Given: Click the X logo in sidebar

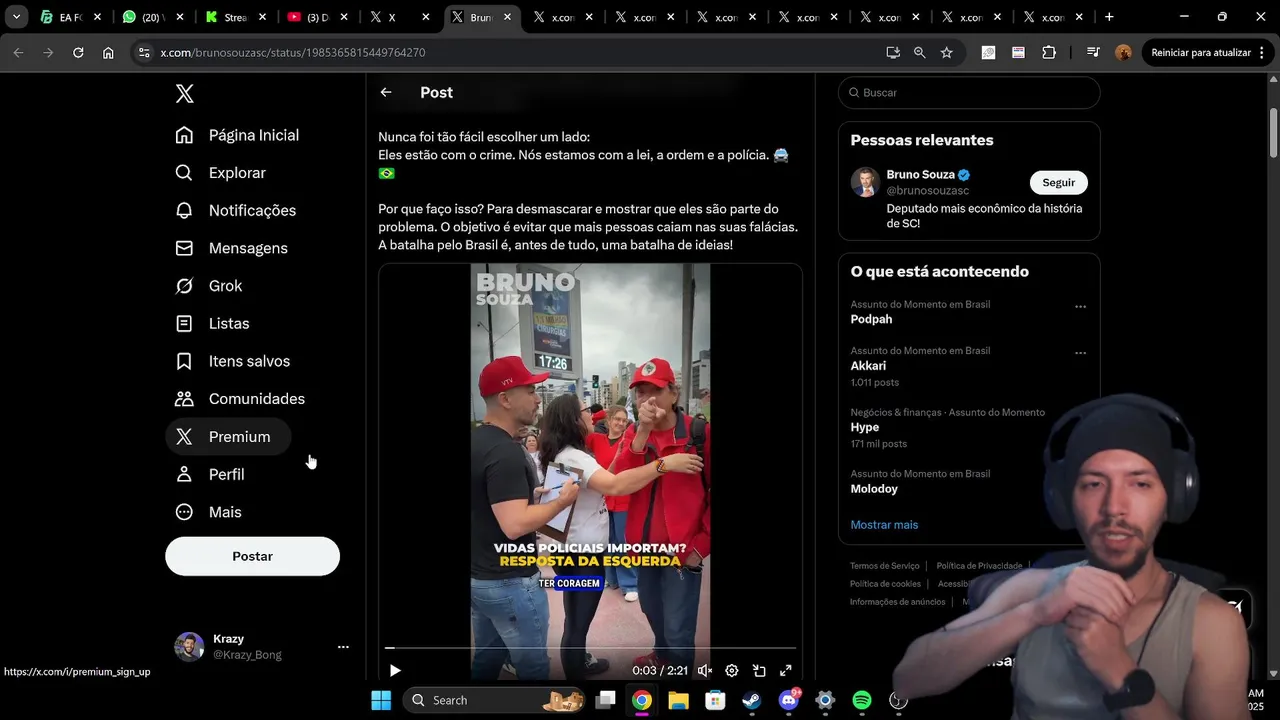Looking at the screenshot, I should (x=184, y=94).
